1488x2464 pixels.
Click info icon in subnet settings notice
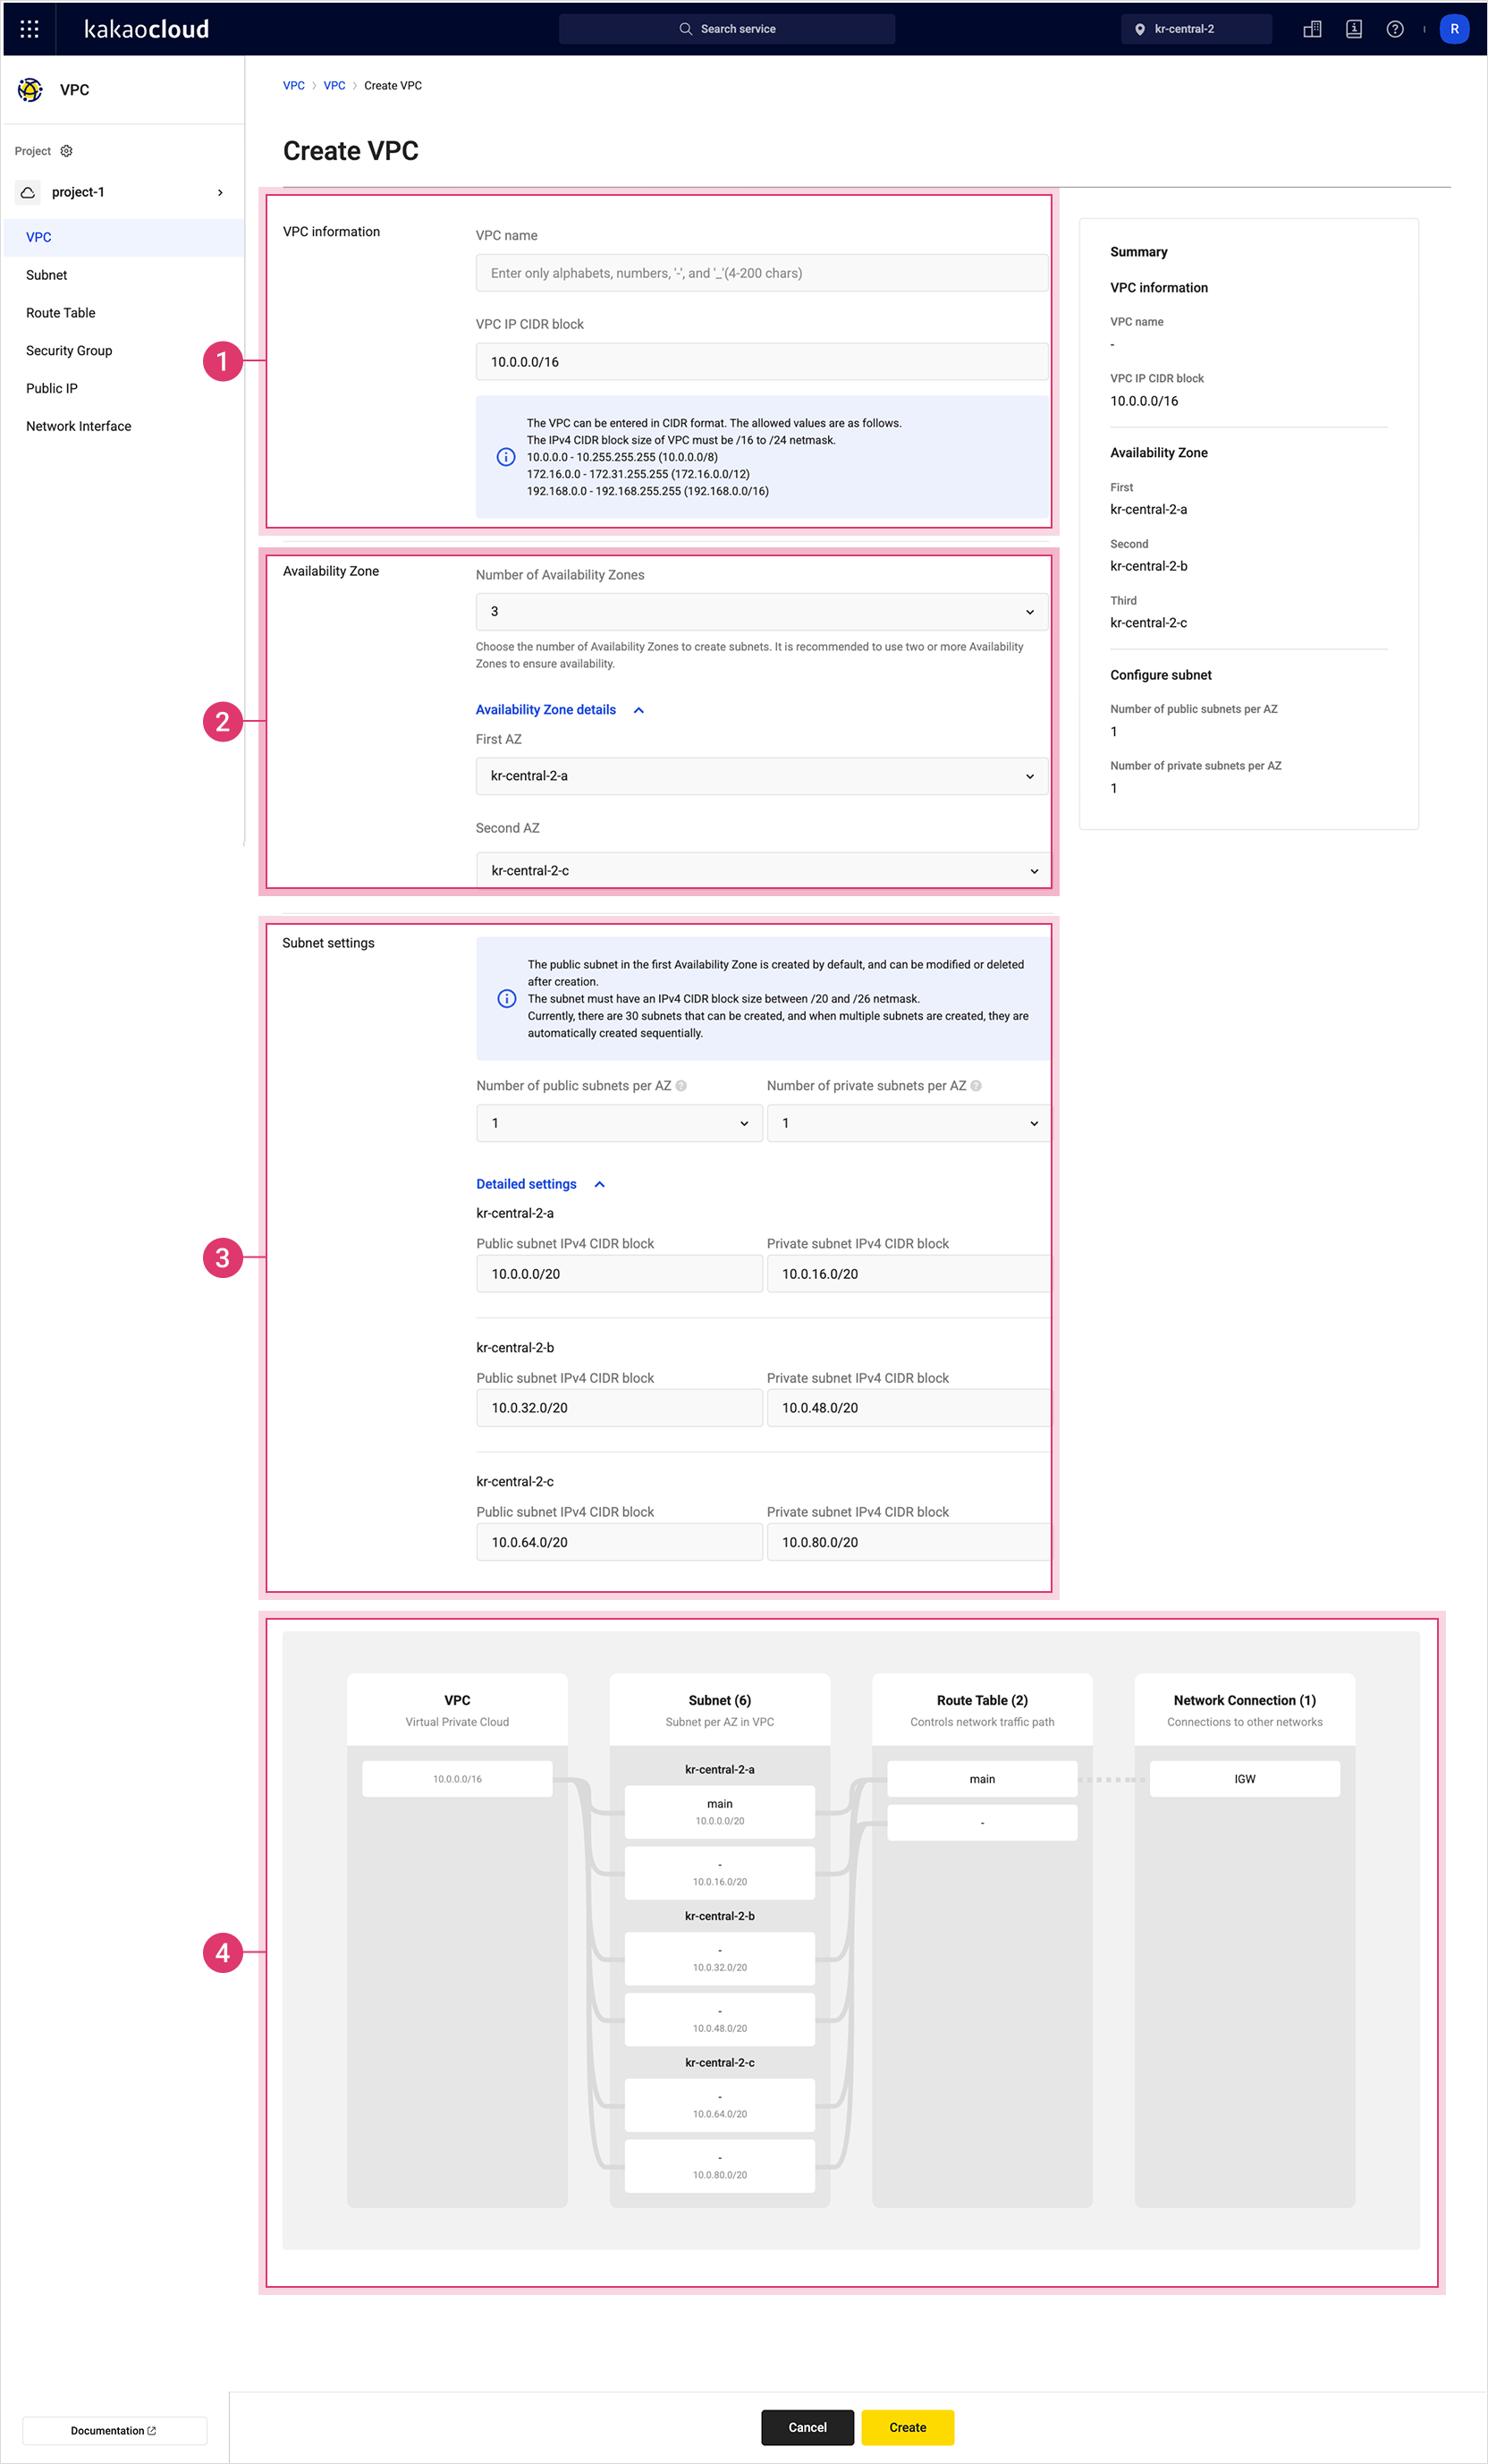507,999
